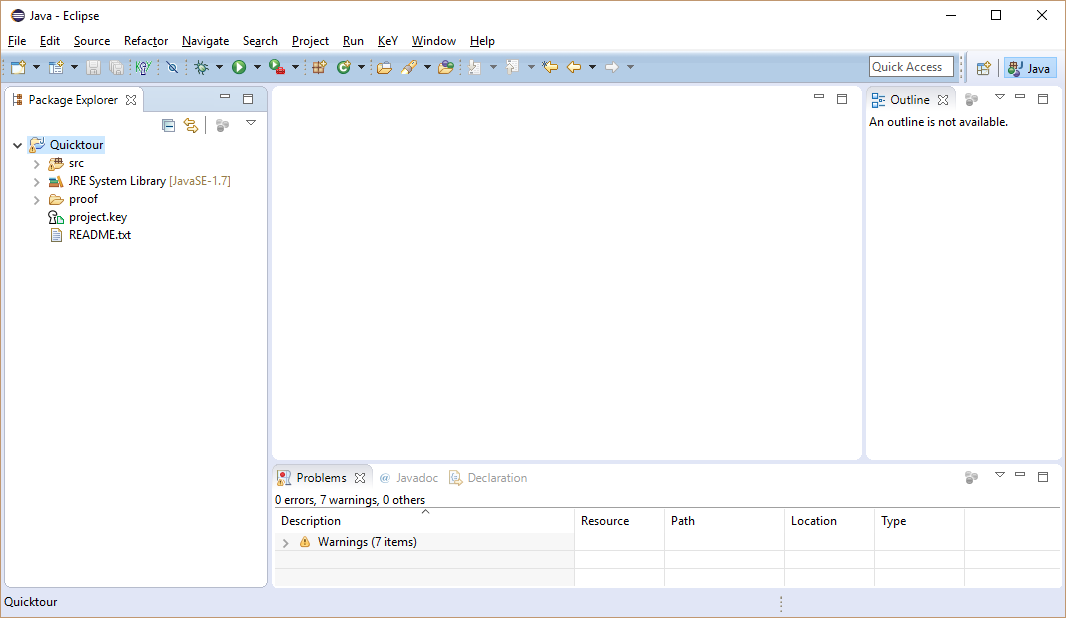
Task: Open the External Tools dropdown arrow
Action: 295,67
